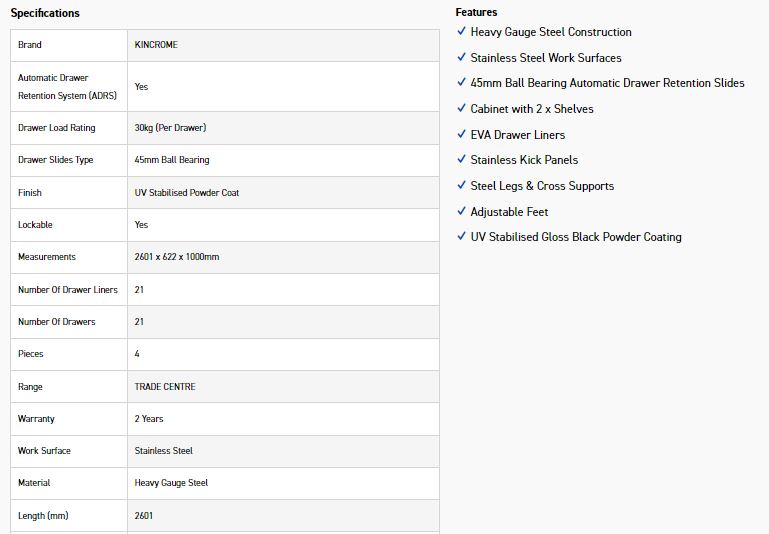Click the TRADE CENTRE range value

(x=165, y=386)
